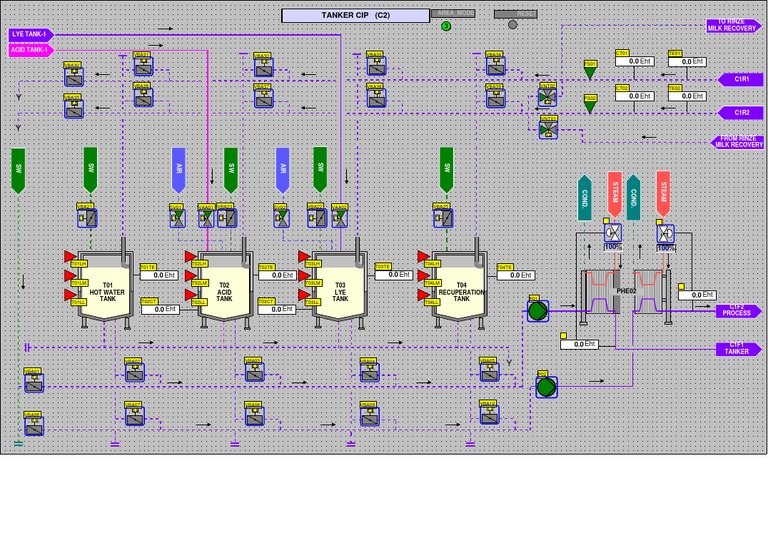Select flow switch FS01 on C1R1
This screenshot has height=543, width=768.
(x=590, y=72)
